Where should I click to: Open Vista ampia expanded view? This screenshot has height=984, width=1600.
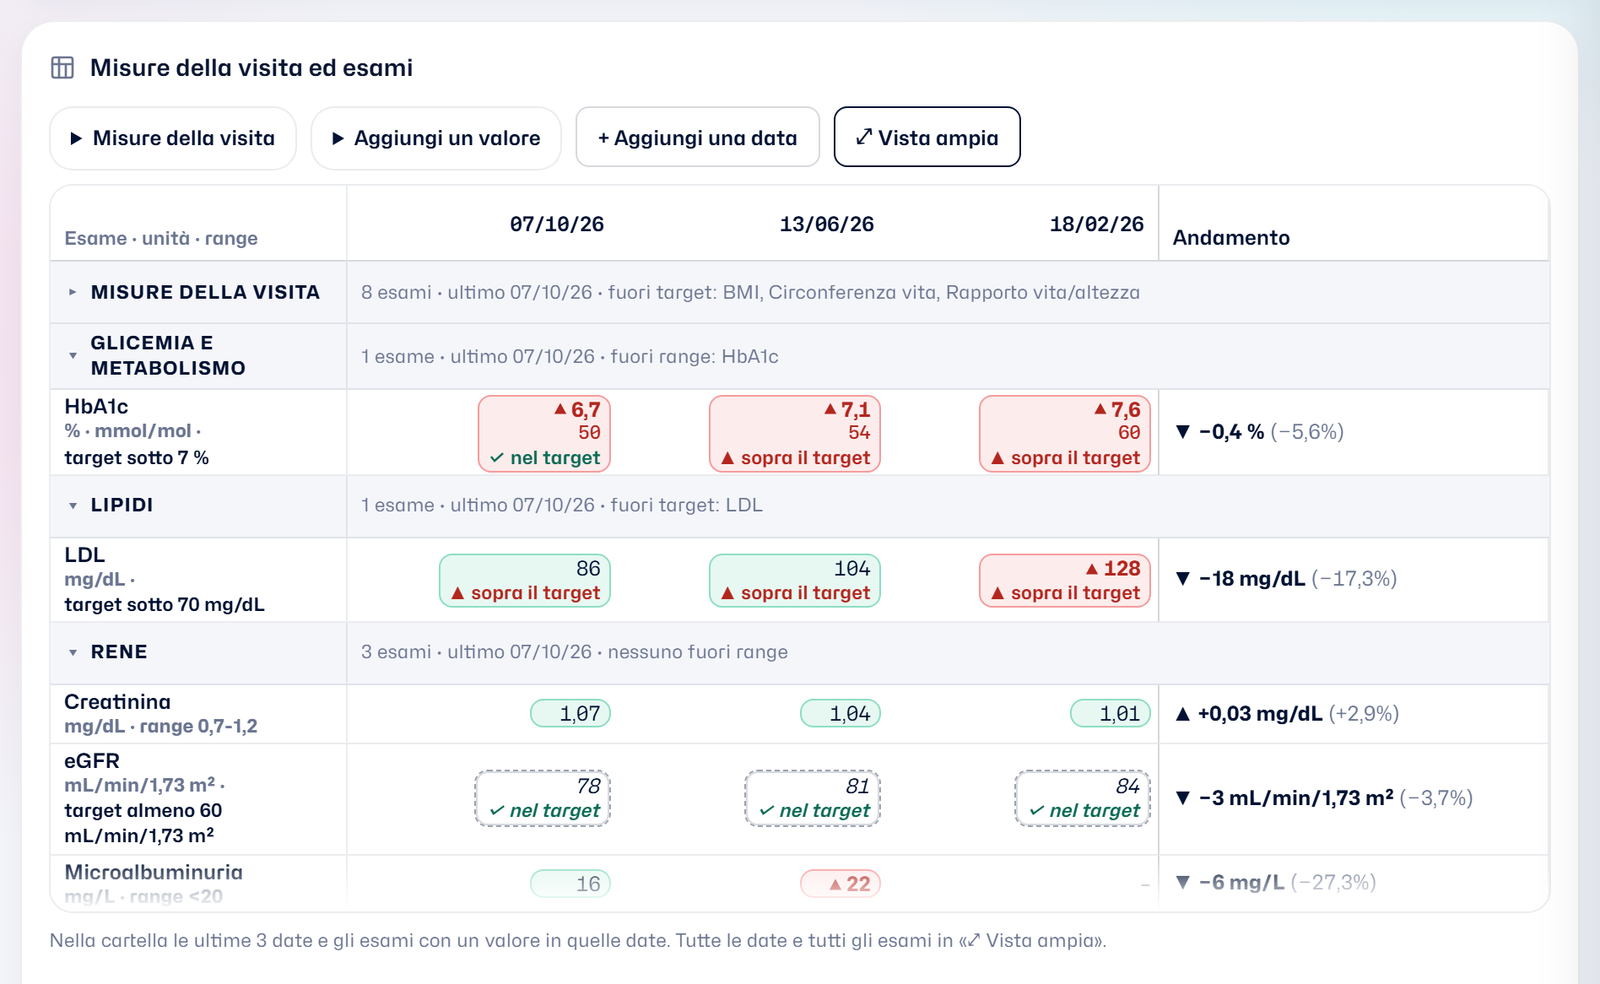(927, 137)
